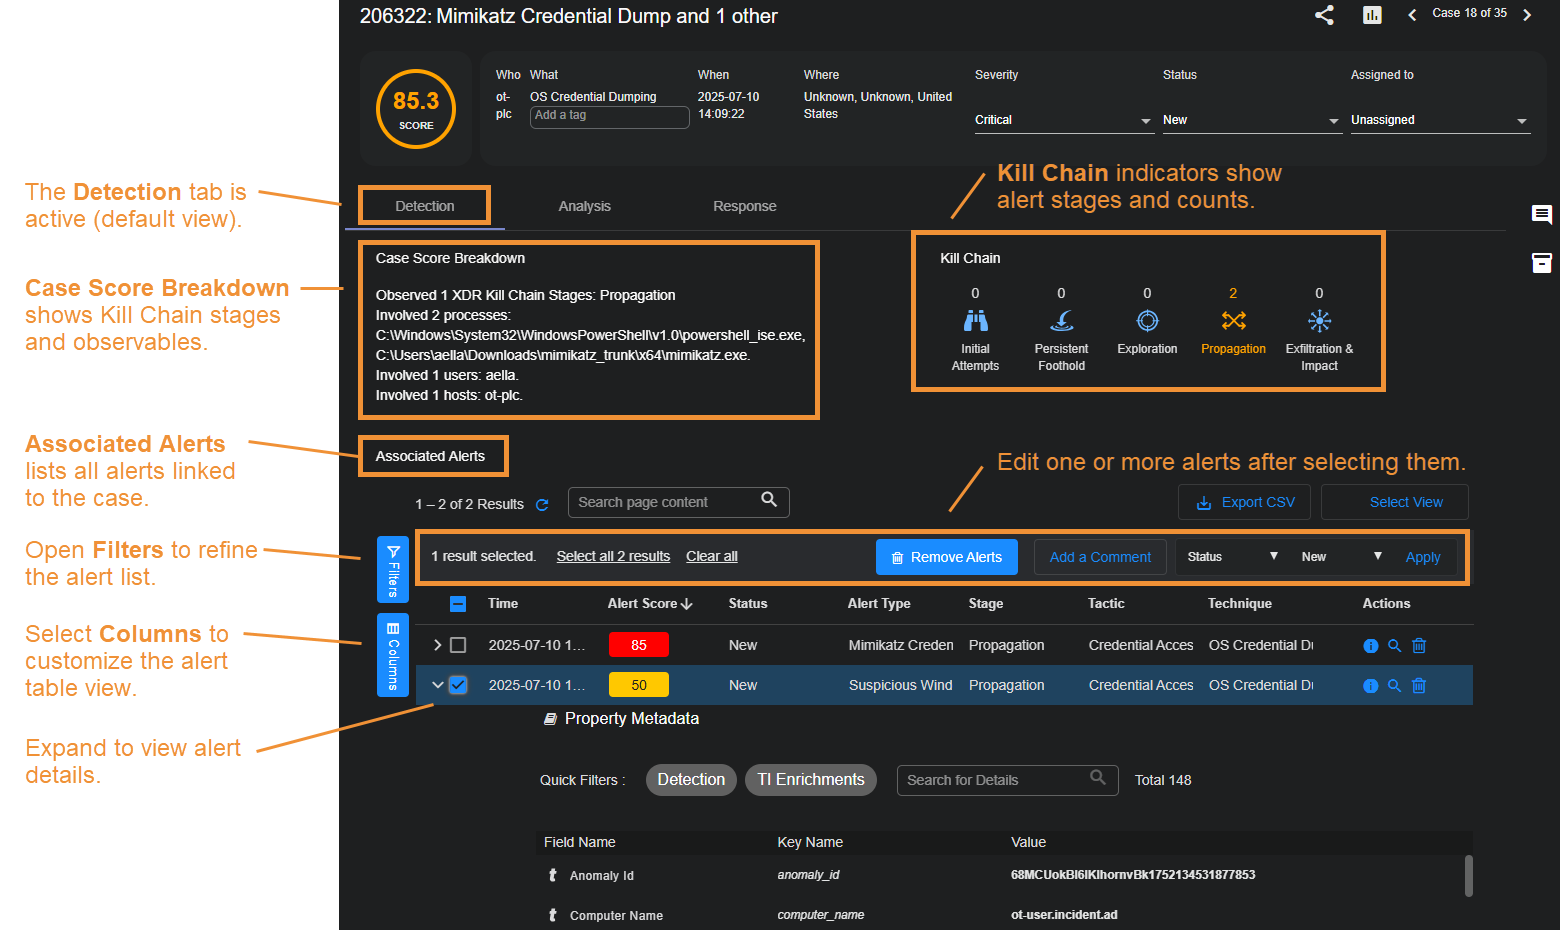
Task: Open the Severity Critical dropdown
Action: coord(1063,120)
